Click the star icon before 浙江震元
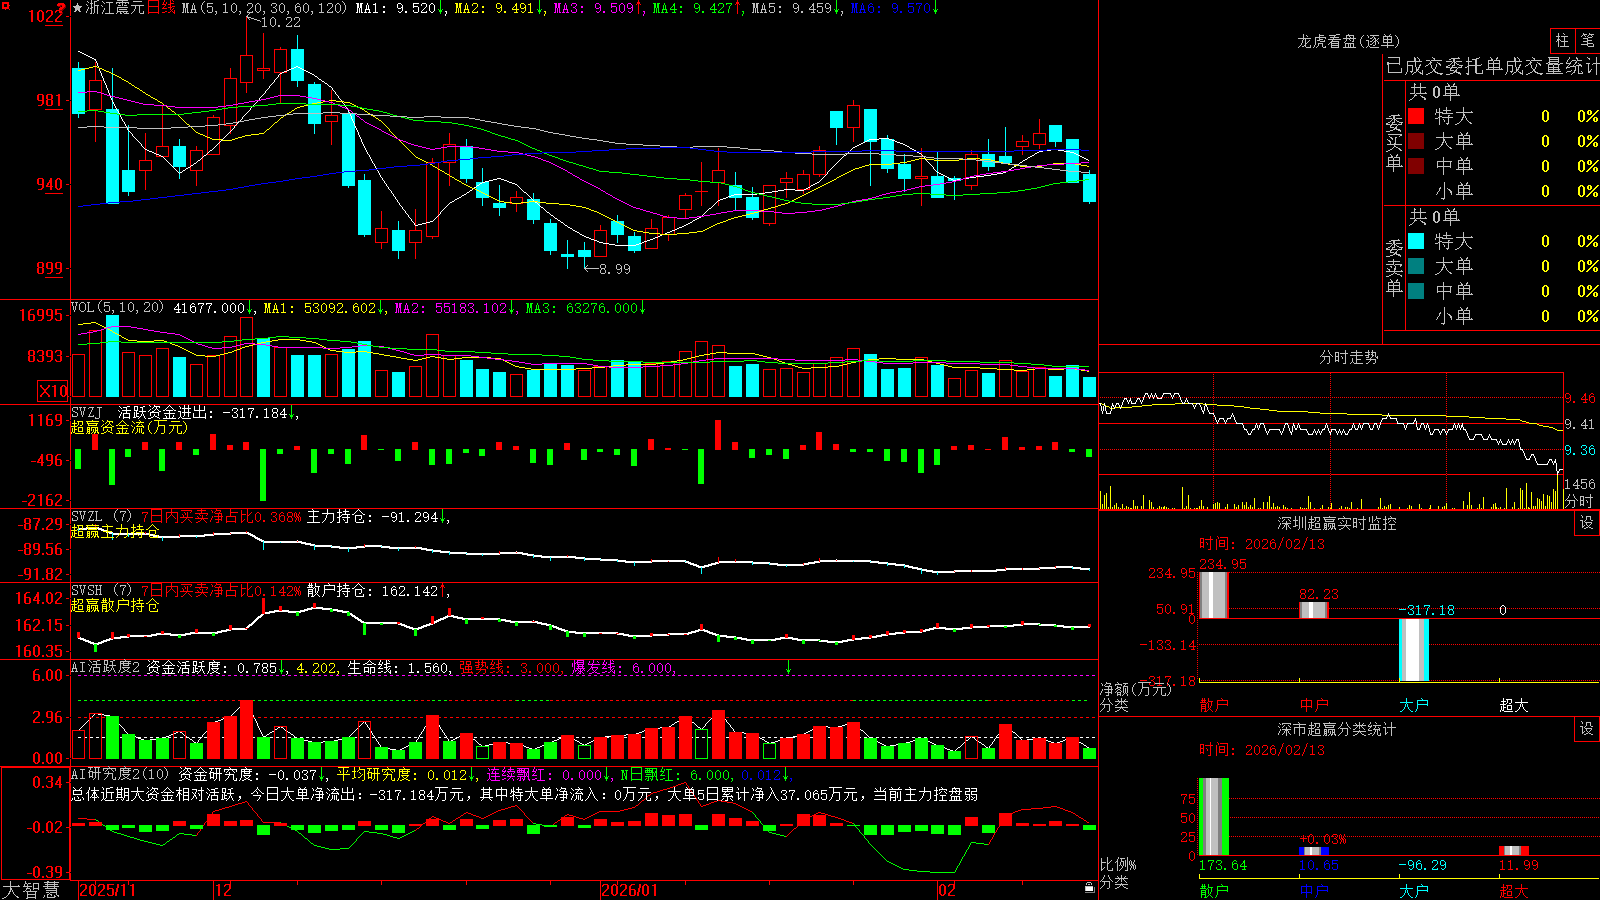 [78, 8]
